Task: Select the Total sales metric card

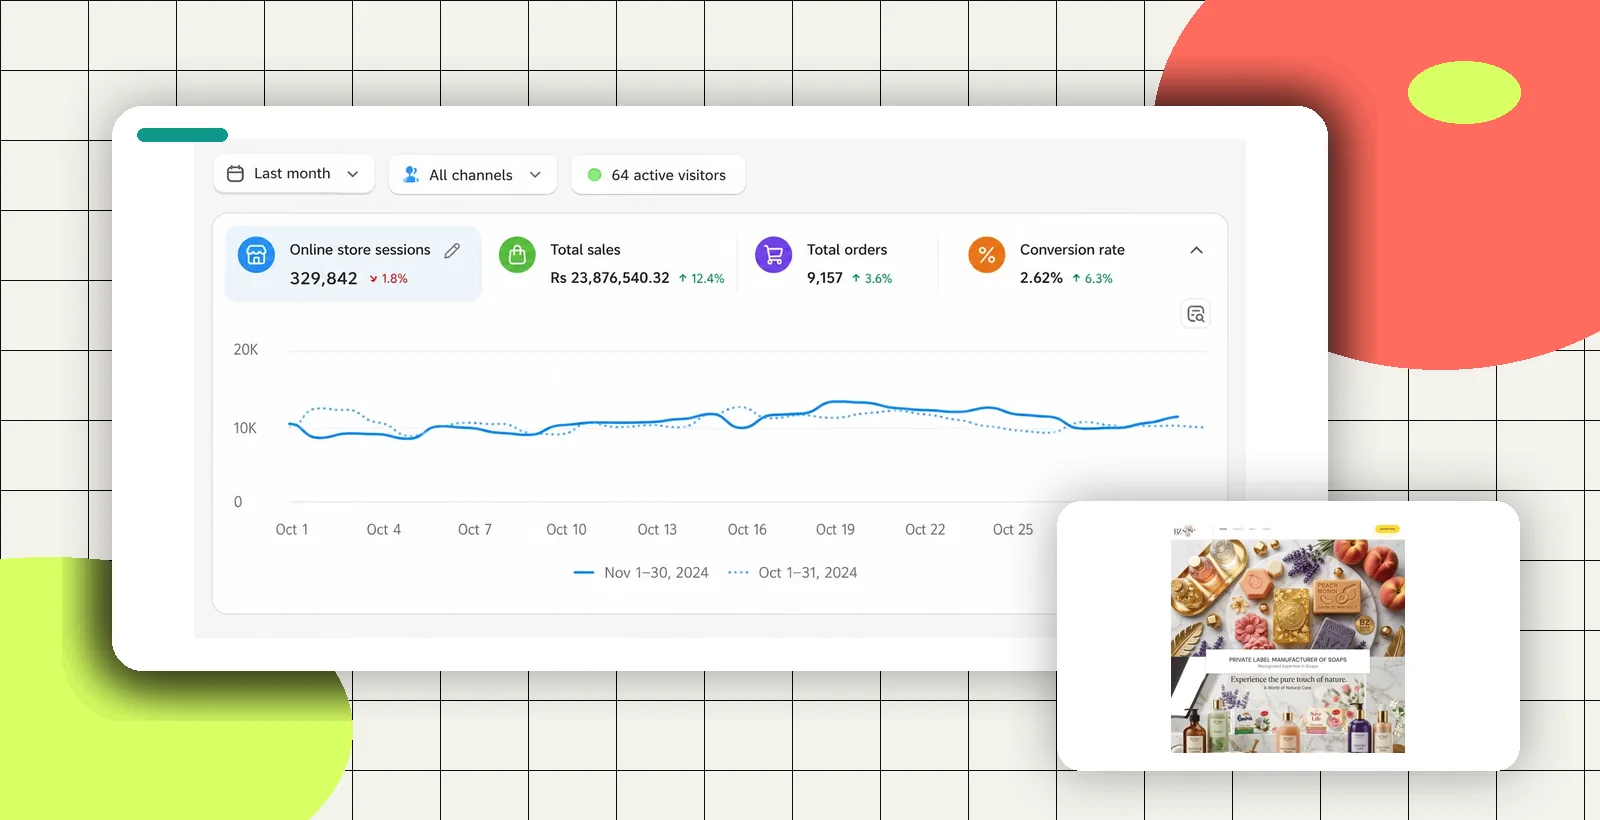Action: tap(611, 263)
